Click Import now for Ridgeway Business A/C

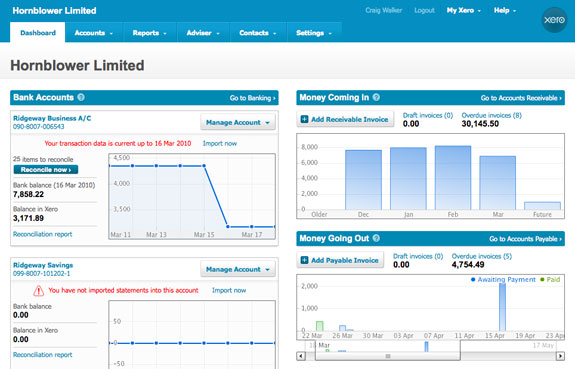click(x=220, y=143)
